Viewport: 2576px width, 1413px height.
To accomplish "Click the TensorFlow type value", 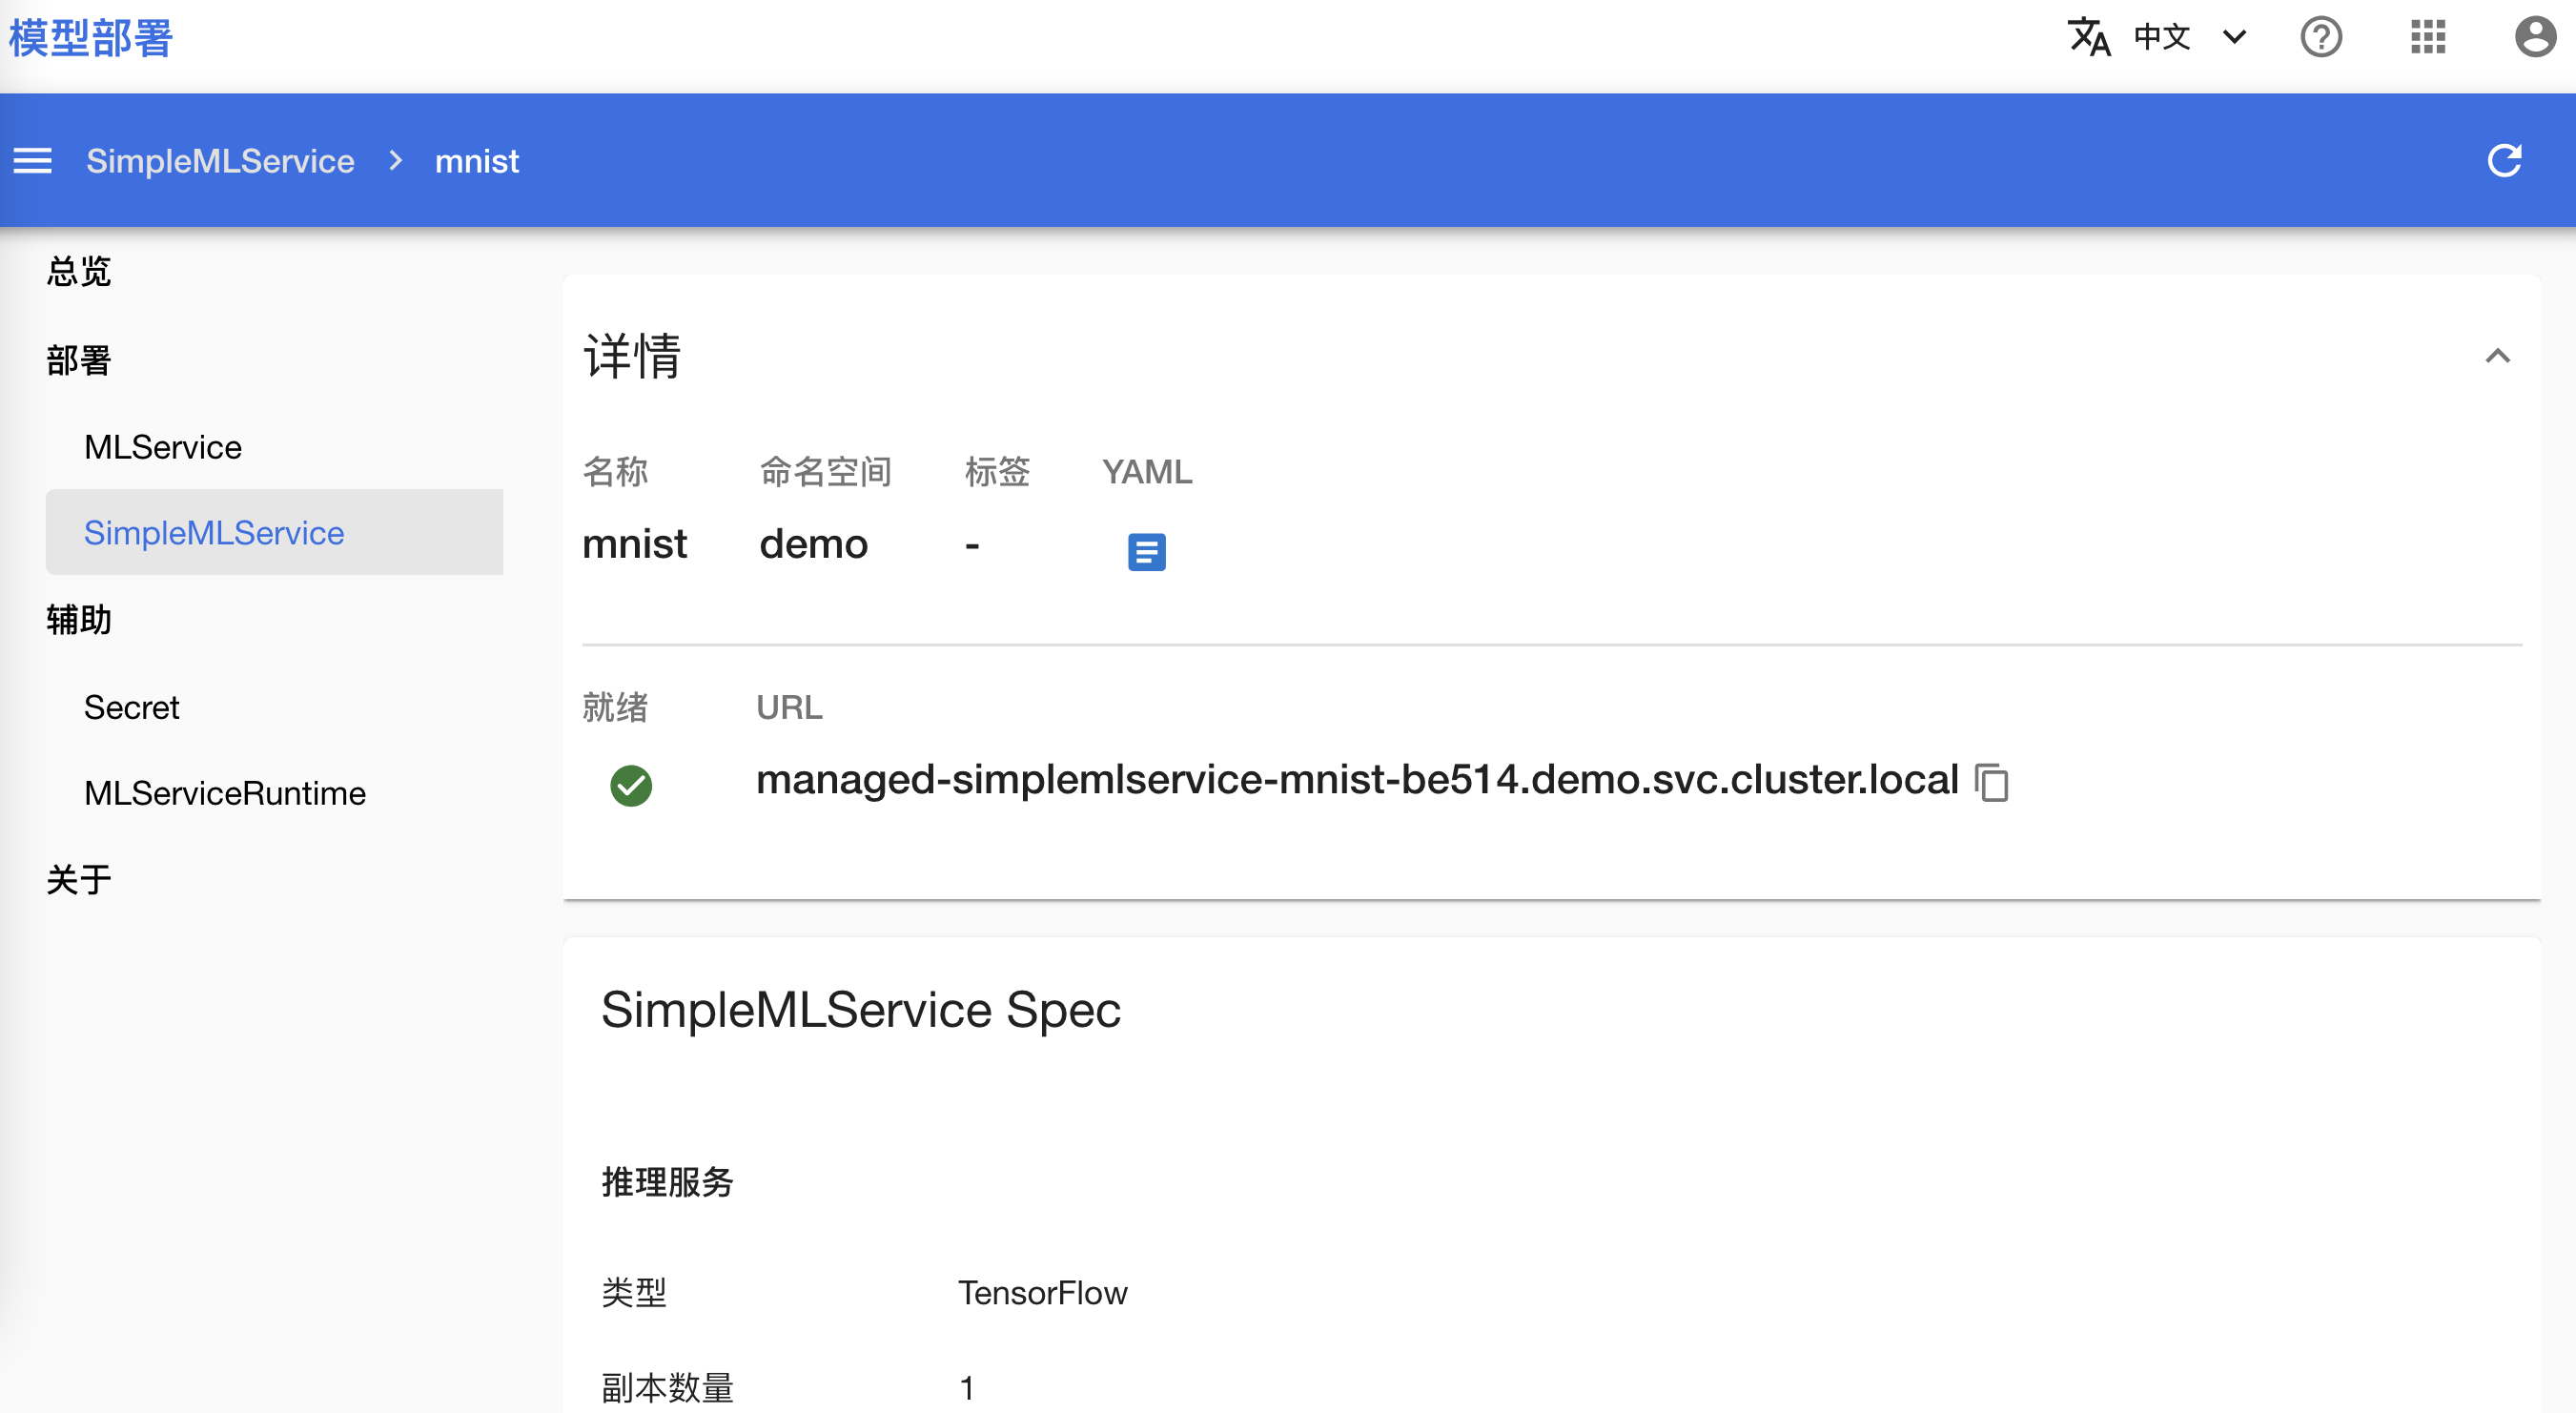I will click(1043, 1293).
